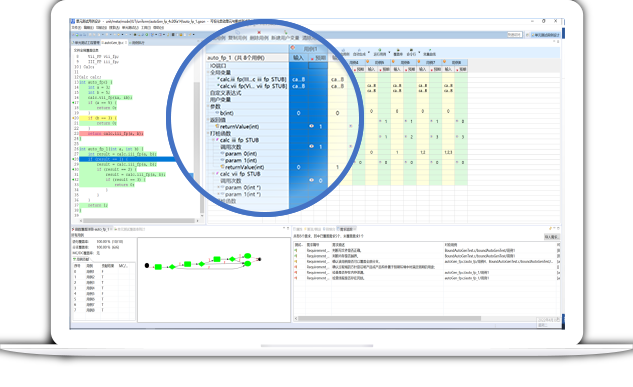
Task: Click yellow-highlighted line 'if (b == 3) {'
Action: coord(97,118)
